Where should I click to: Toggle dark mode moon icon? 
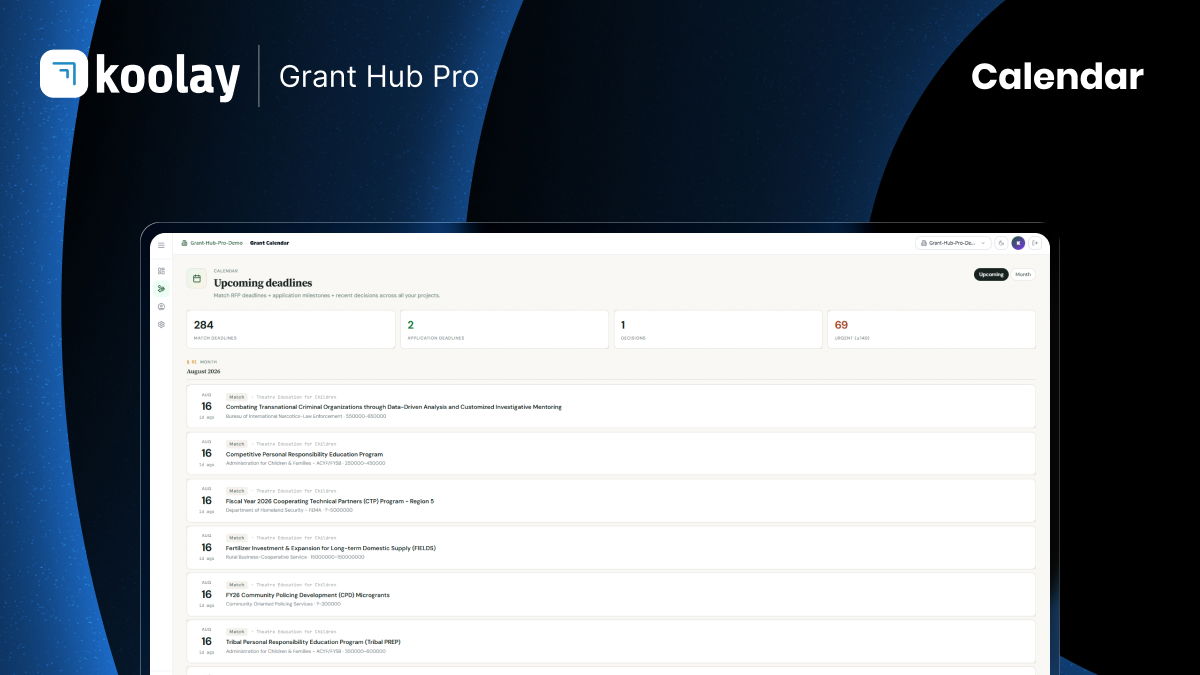(x=1001, y=243)
